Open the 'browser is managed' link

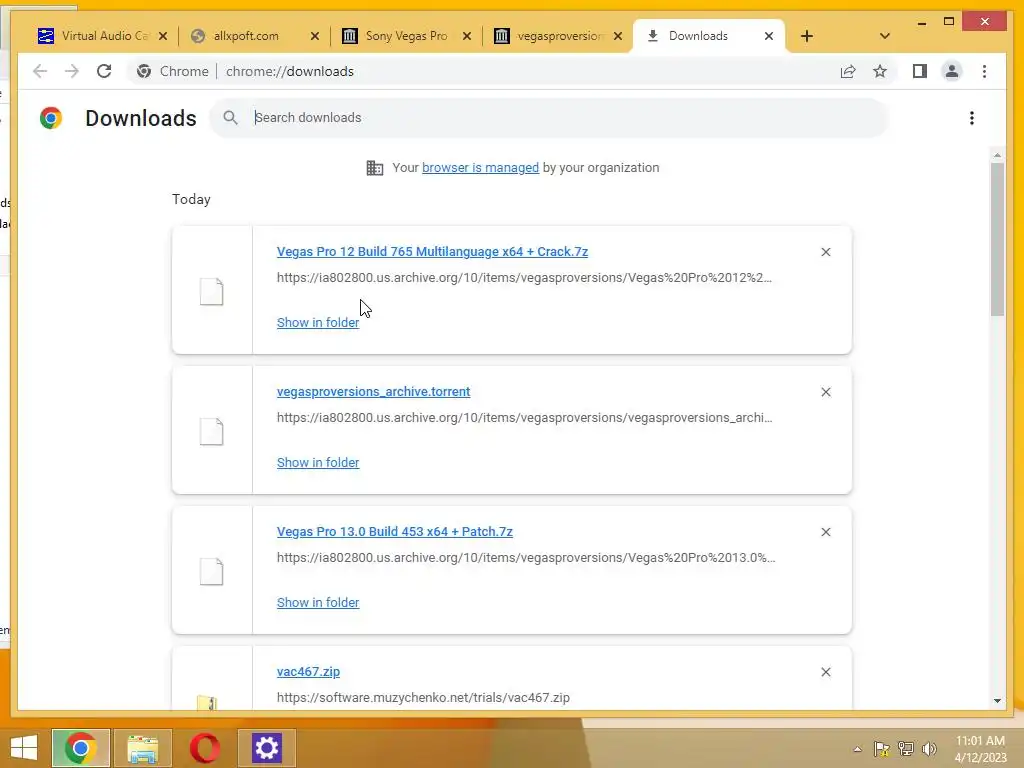pyautogui.click(x=481, y=168)
